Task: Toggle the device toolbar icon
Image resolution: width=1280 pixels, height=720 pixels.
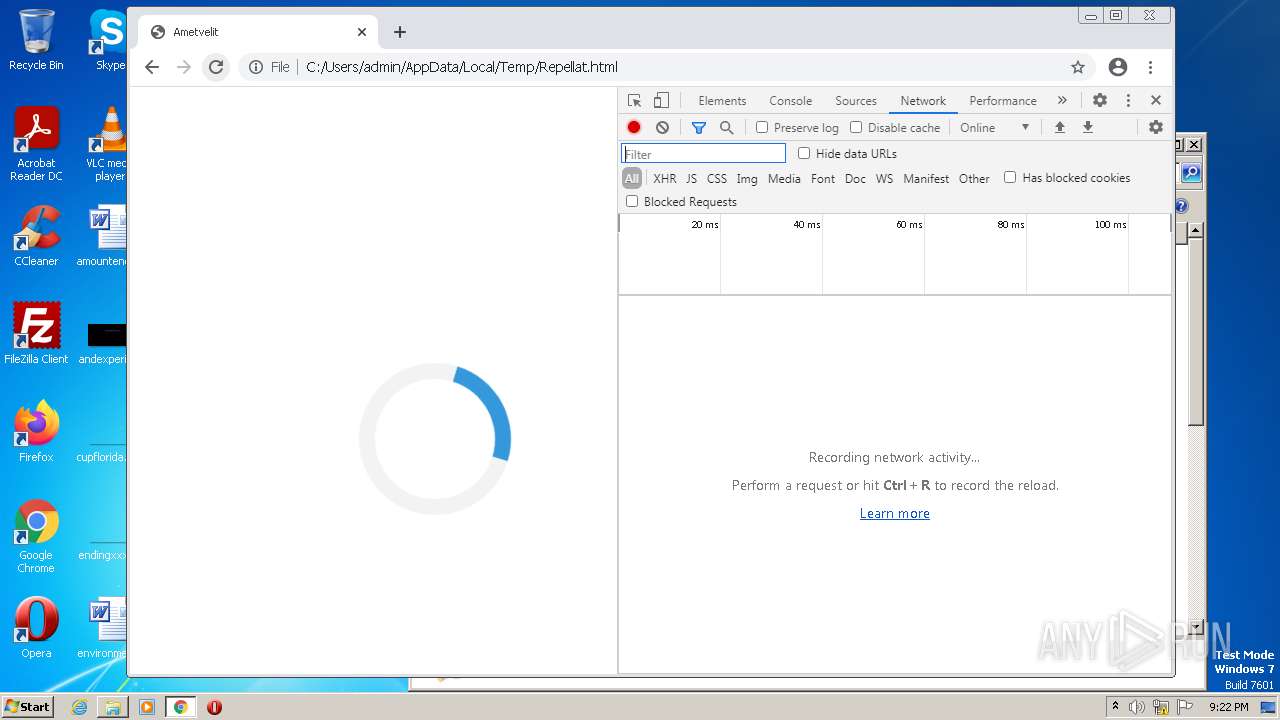Action: pos(661,101)
